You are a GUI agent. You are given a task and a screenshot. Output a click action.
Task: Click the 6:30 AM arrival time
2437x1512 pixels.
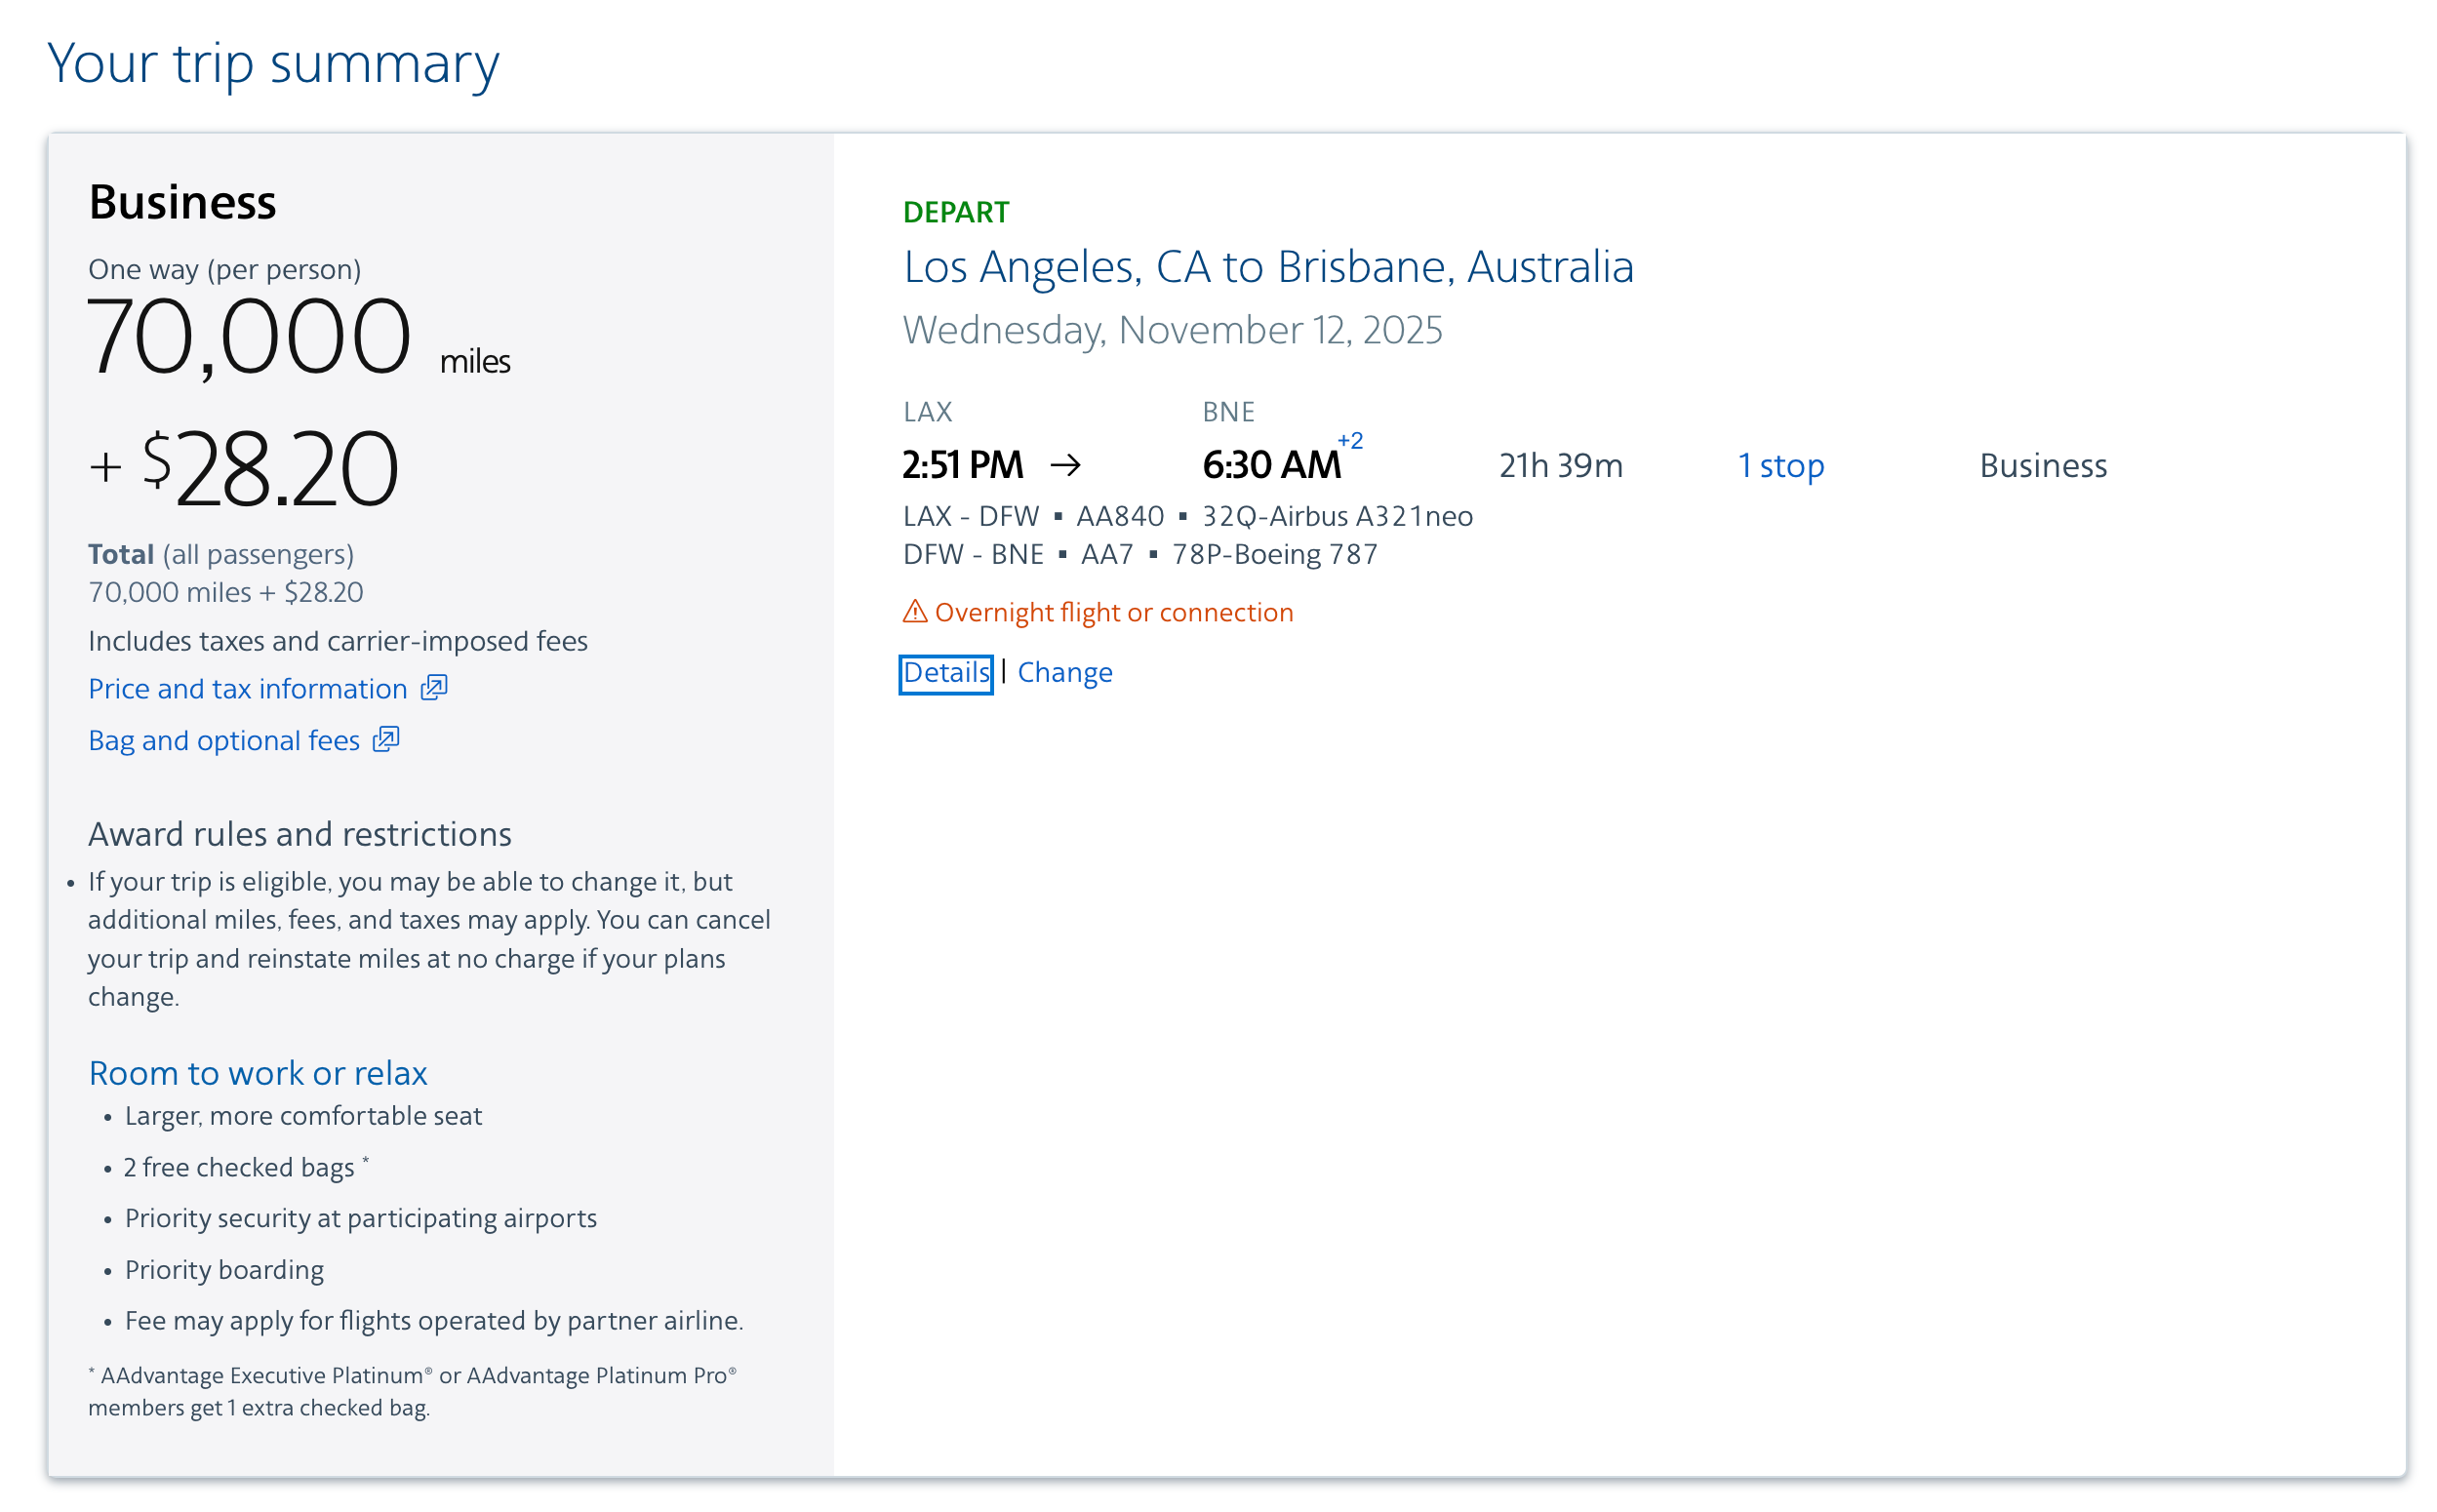[1270, 466]
